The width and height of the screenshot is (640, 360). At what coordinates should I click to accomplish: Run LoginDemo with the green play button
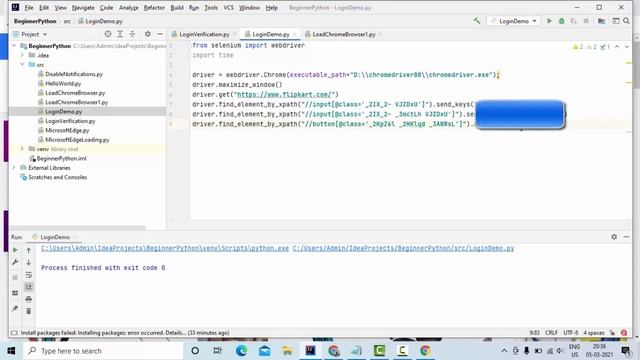549,21
